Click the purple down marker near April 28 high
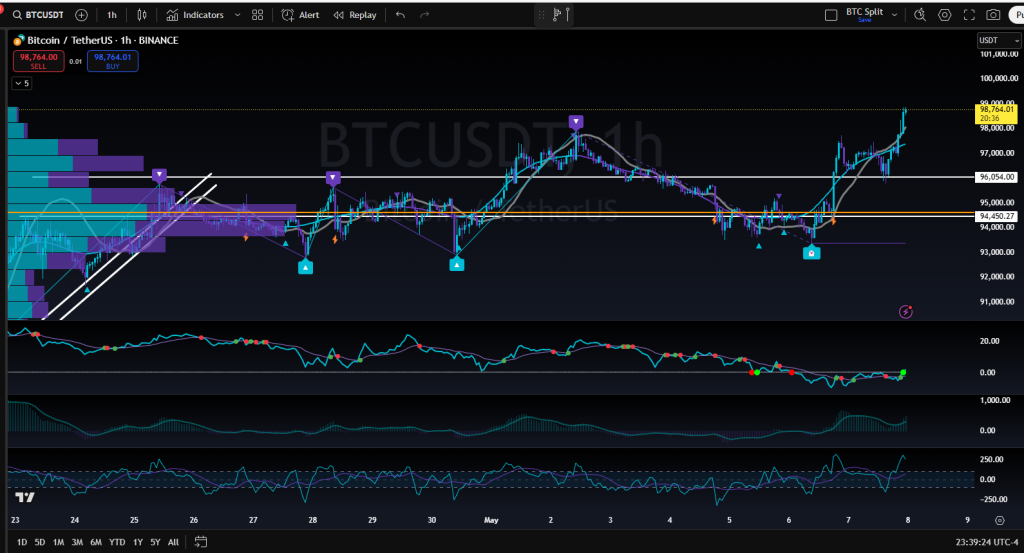Viewport: 1024px width, 553px height. [x=333, y=178]
